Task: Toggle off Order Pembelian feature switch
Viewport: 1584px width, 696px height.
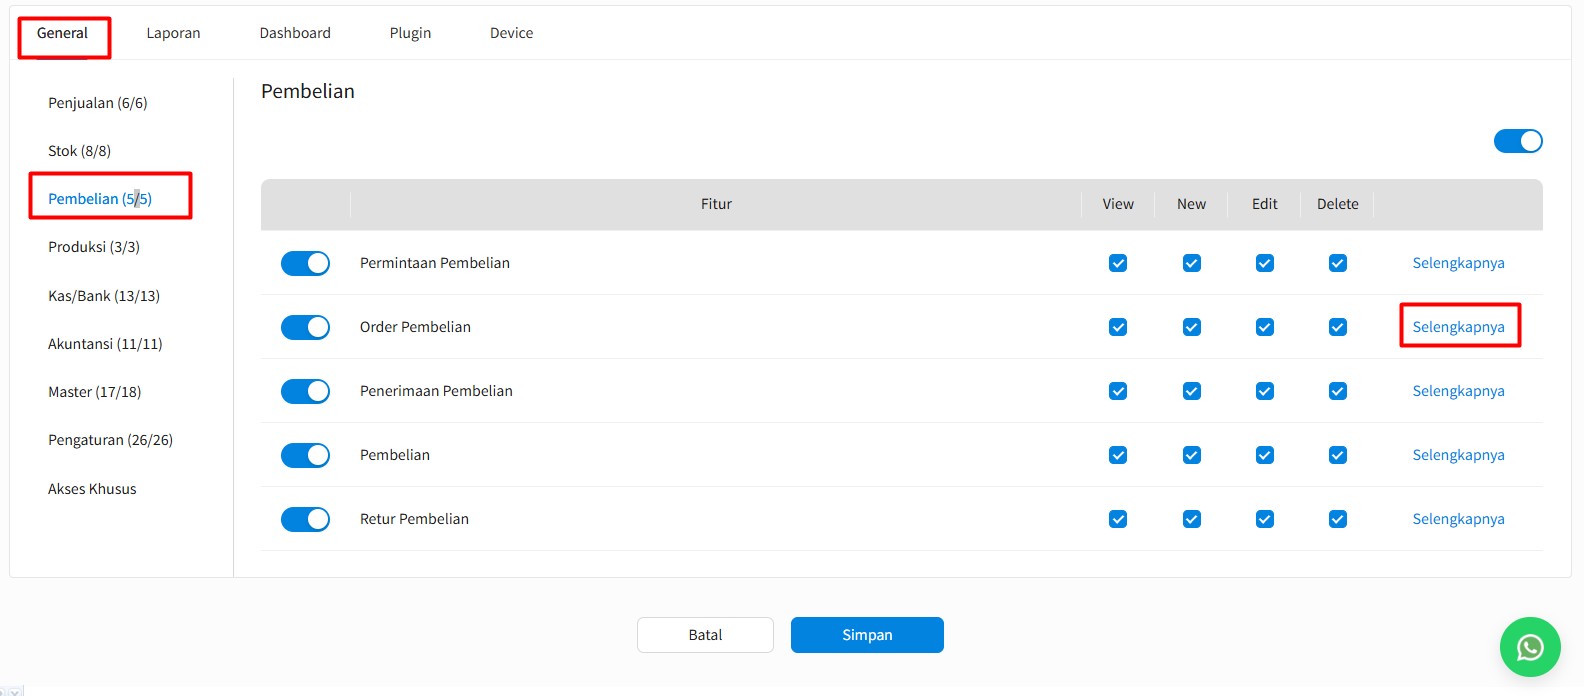Action: click(x=305, y=327)
